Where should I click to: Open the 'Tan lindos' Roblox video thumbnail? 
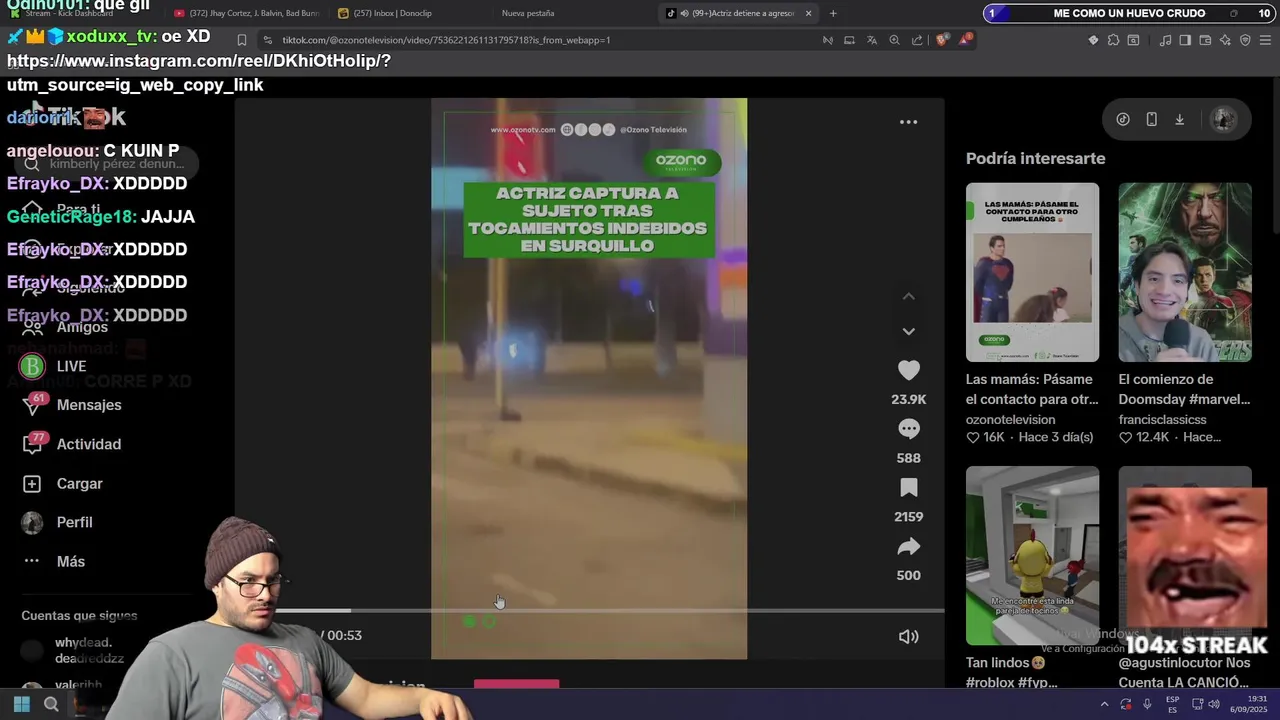(1032, 555)
